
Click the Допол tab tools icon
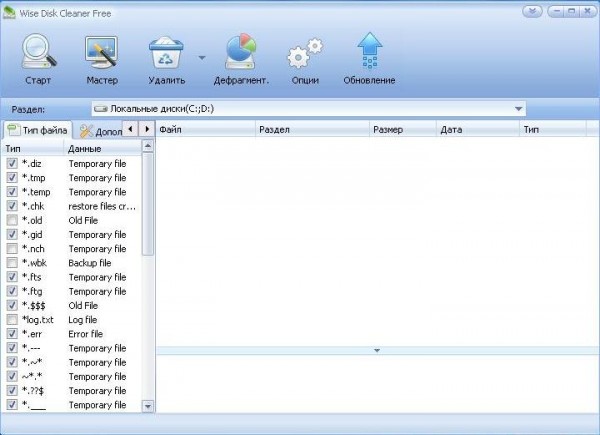coord(86,131)
